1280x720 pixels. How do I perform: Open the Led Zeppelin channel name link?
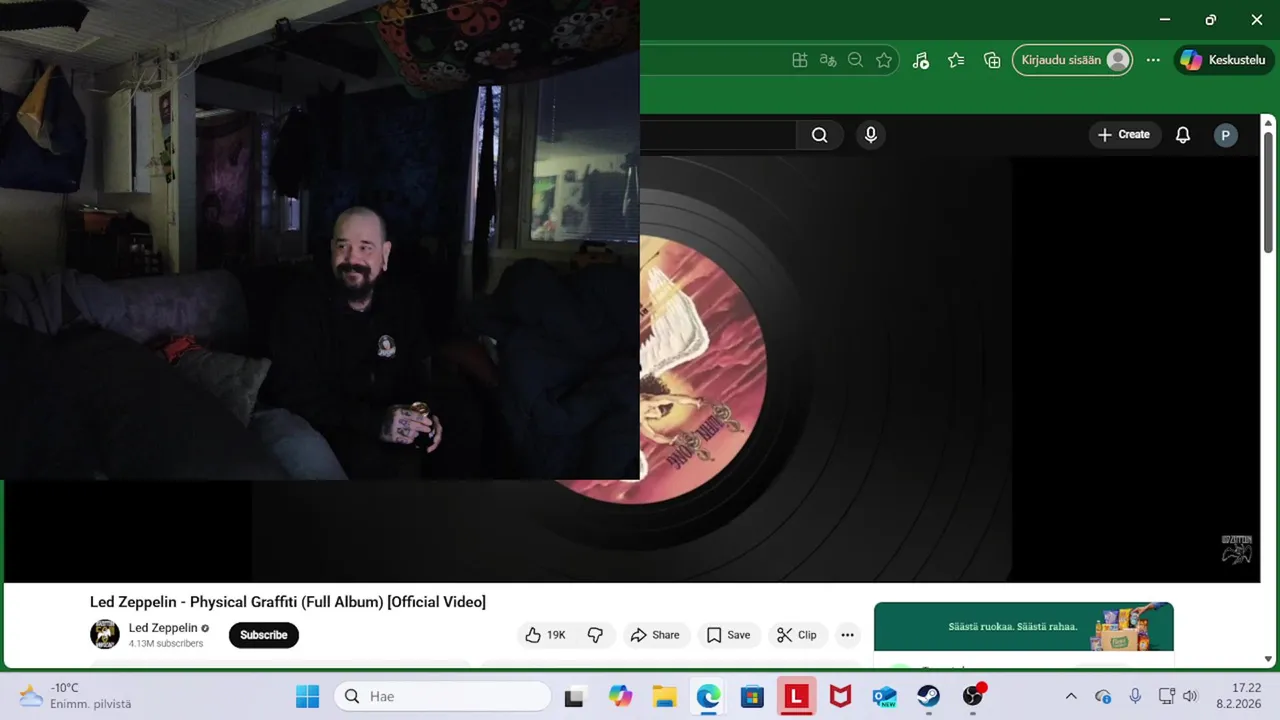point(163,628)
